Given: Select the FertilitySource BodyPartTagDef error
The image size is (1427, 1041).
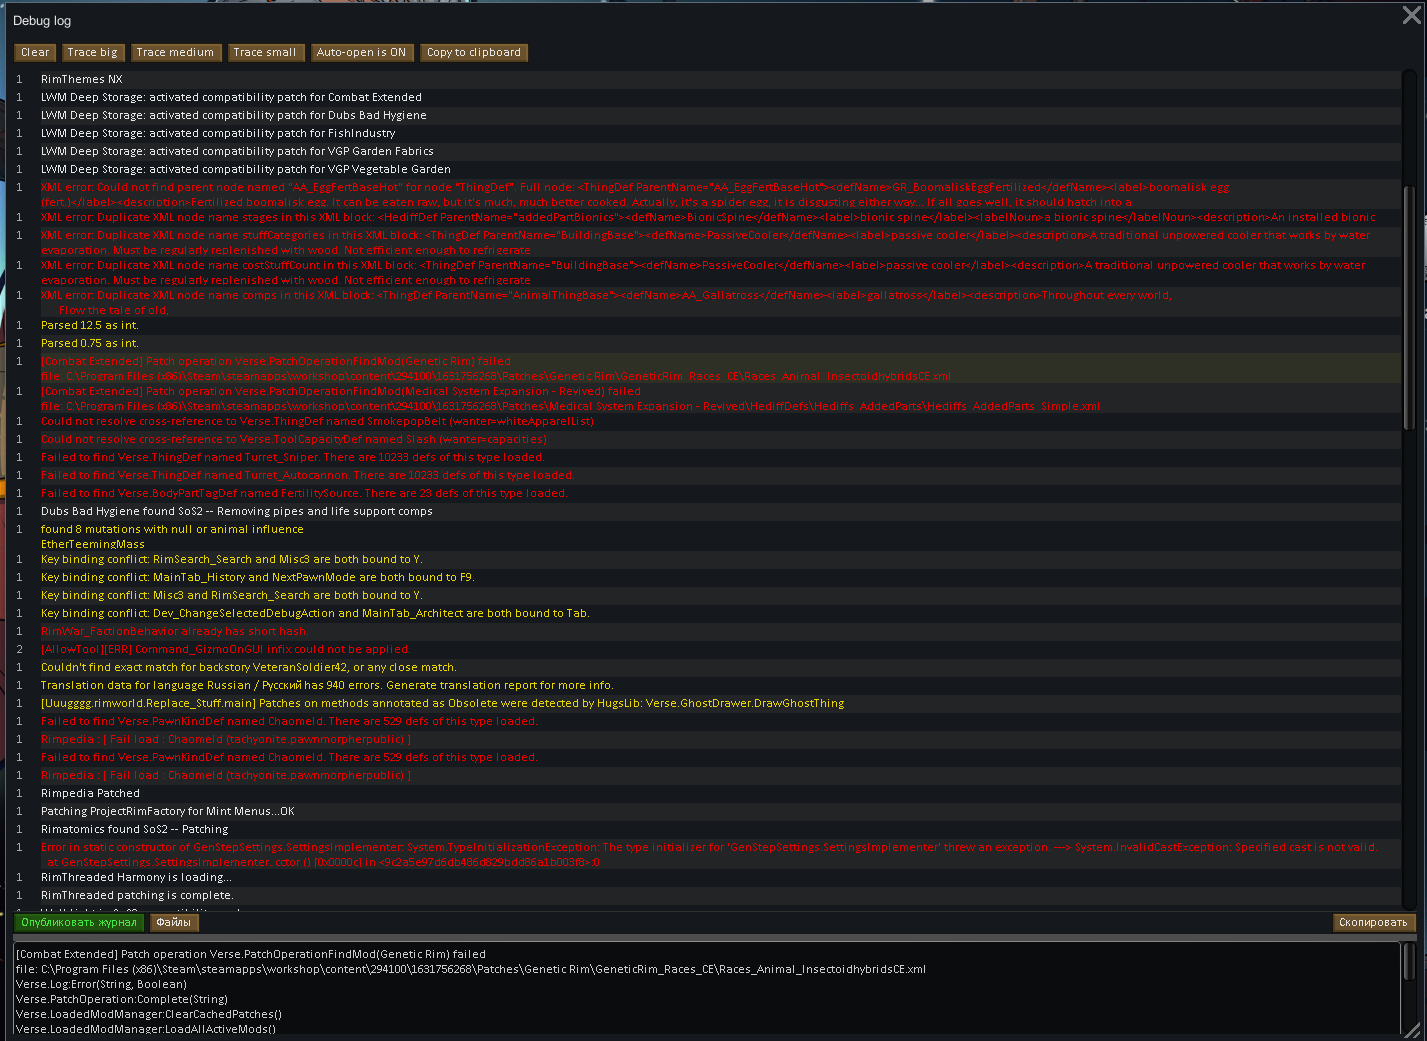Looking at the screenshot, I should [707, 494].
